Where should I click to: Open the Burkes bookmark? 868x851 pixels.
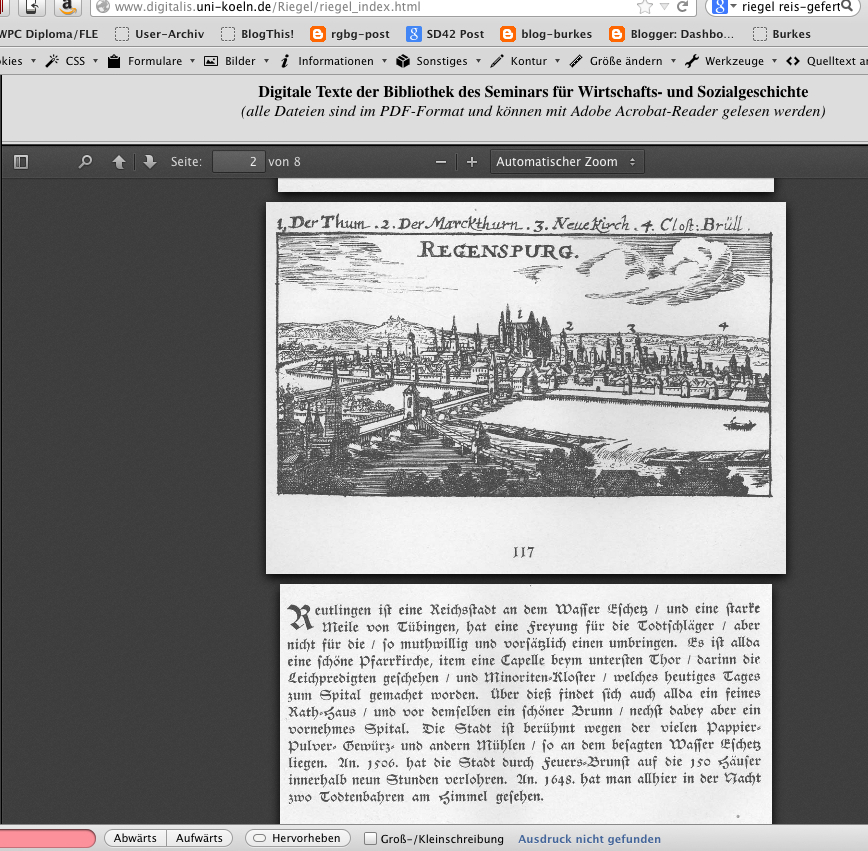pyautogui.click(x=782, y=34)
